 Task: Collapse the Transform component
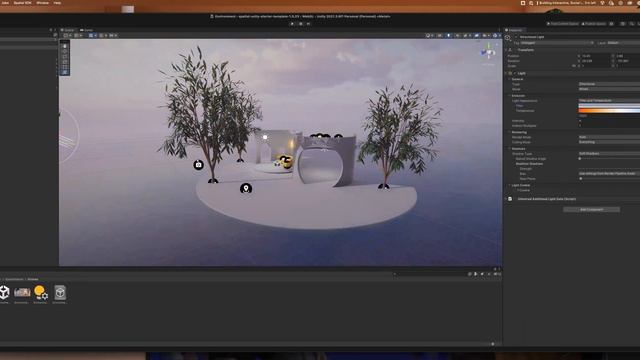click(x=506, y=50)
